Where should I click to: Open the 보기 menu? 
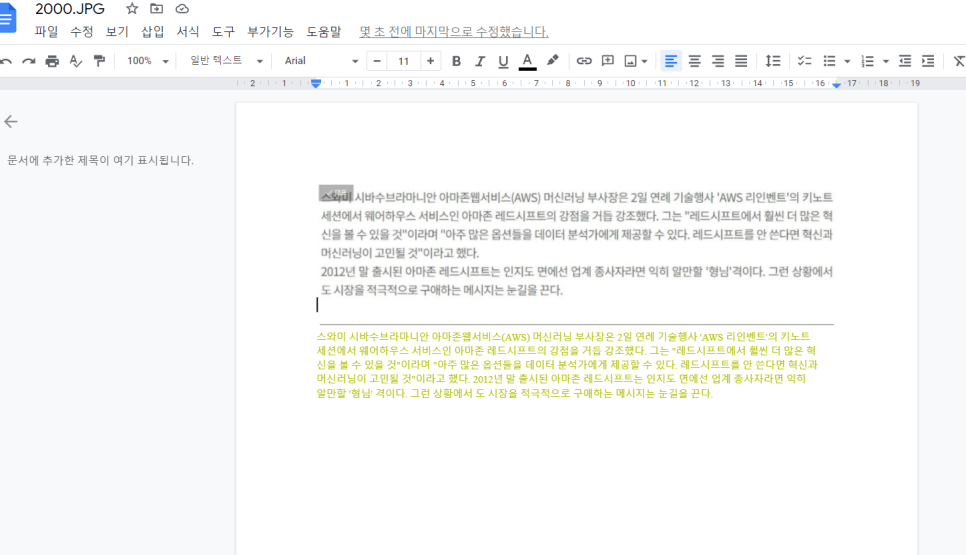point(117,31)
